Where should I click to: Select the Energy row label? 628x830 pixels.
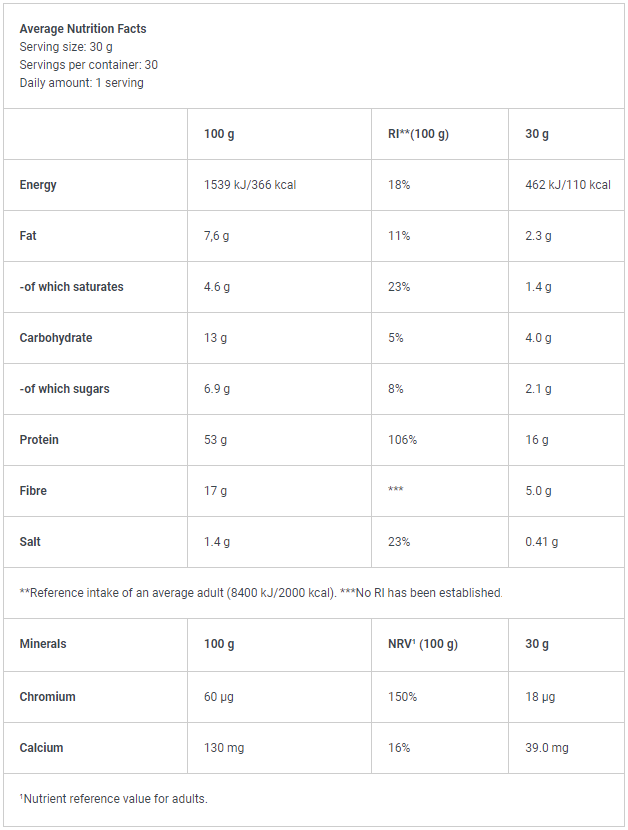(38, 185)
